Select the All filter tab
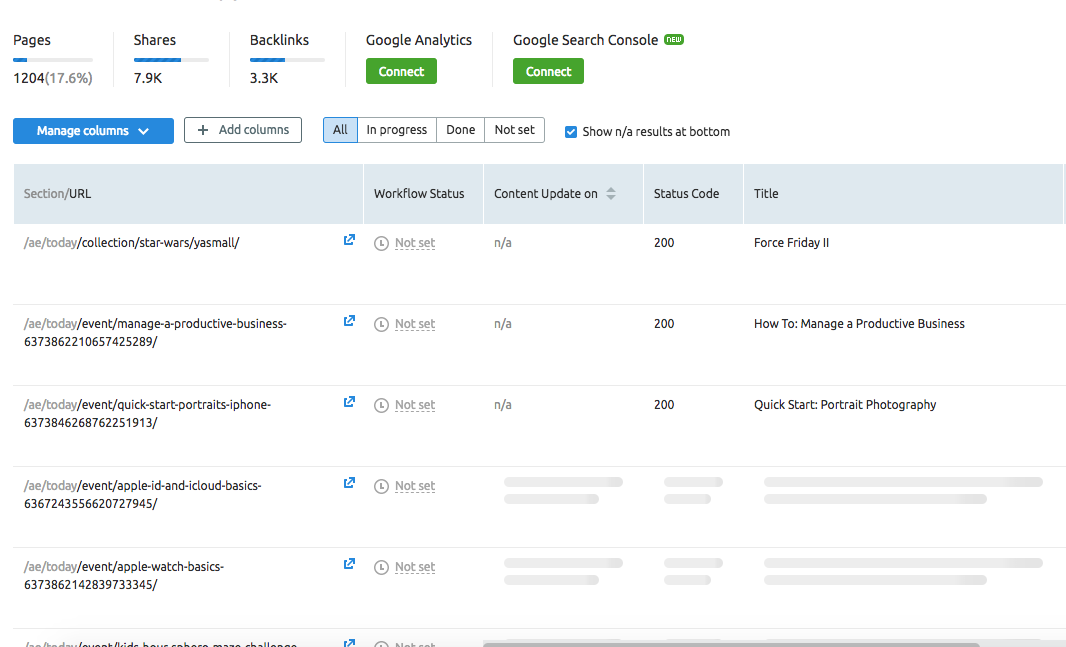The height and width of the screenshot is (647, 1066). [340, 130]
